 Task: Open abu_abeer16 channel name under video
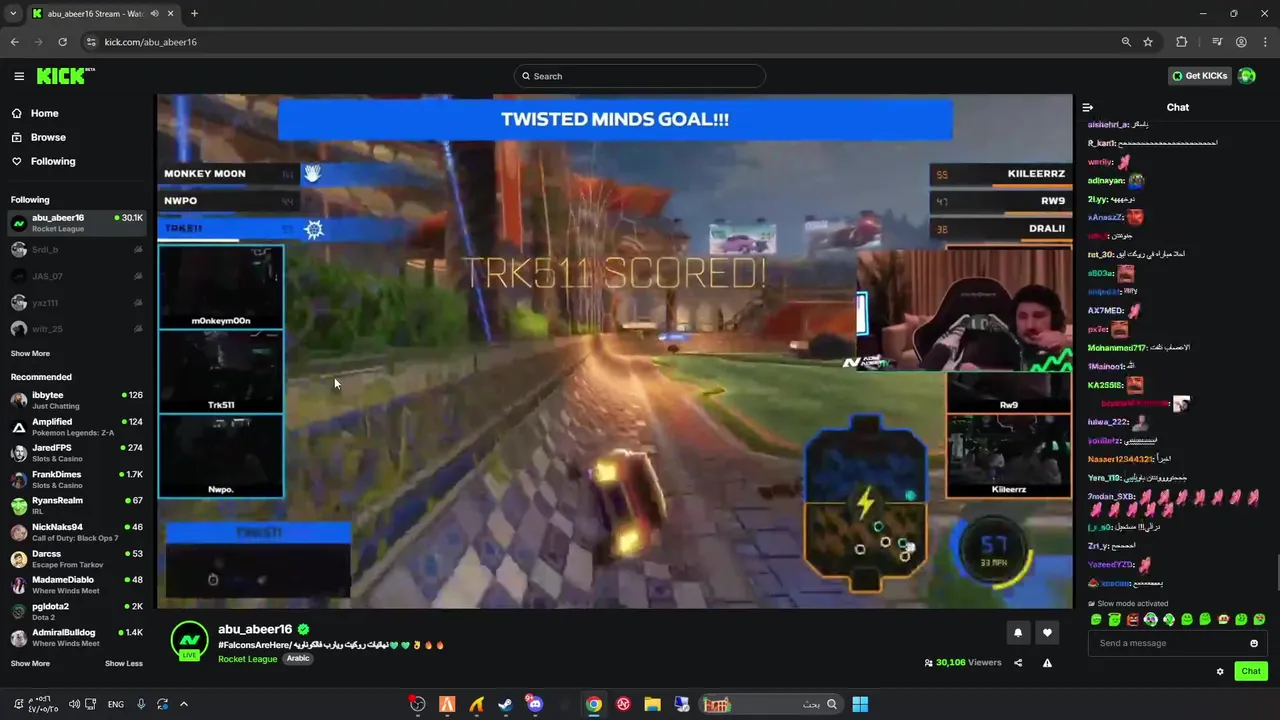tap(255, 629)
